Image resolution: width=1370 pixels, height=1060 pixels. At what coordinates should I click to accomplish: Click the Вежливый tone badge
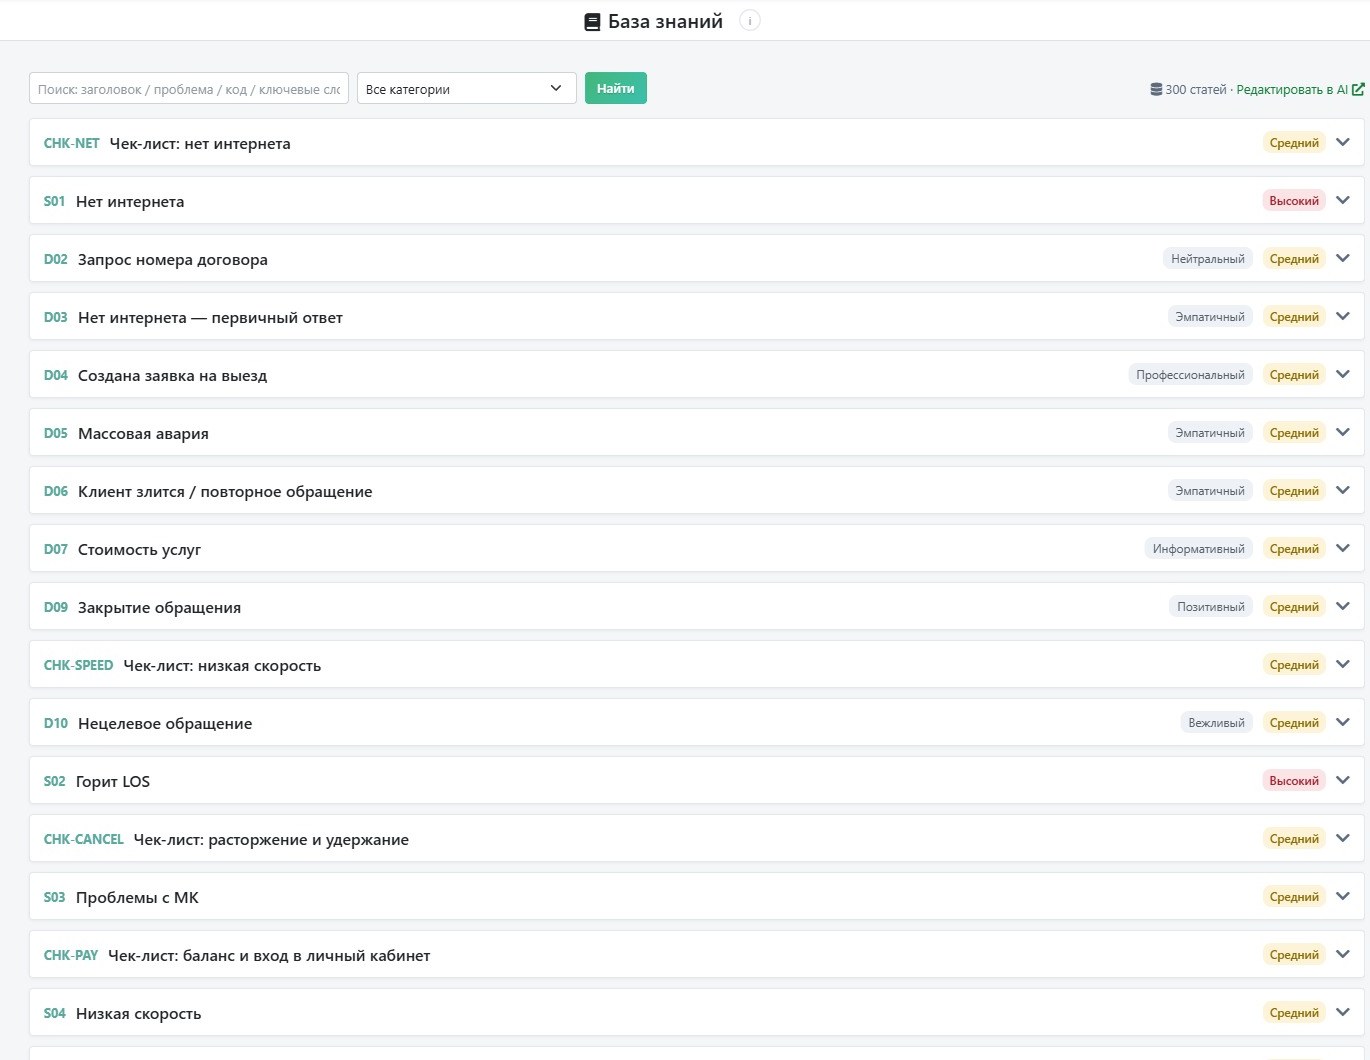(x=1216, y=723)
